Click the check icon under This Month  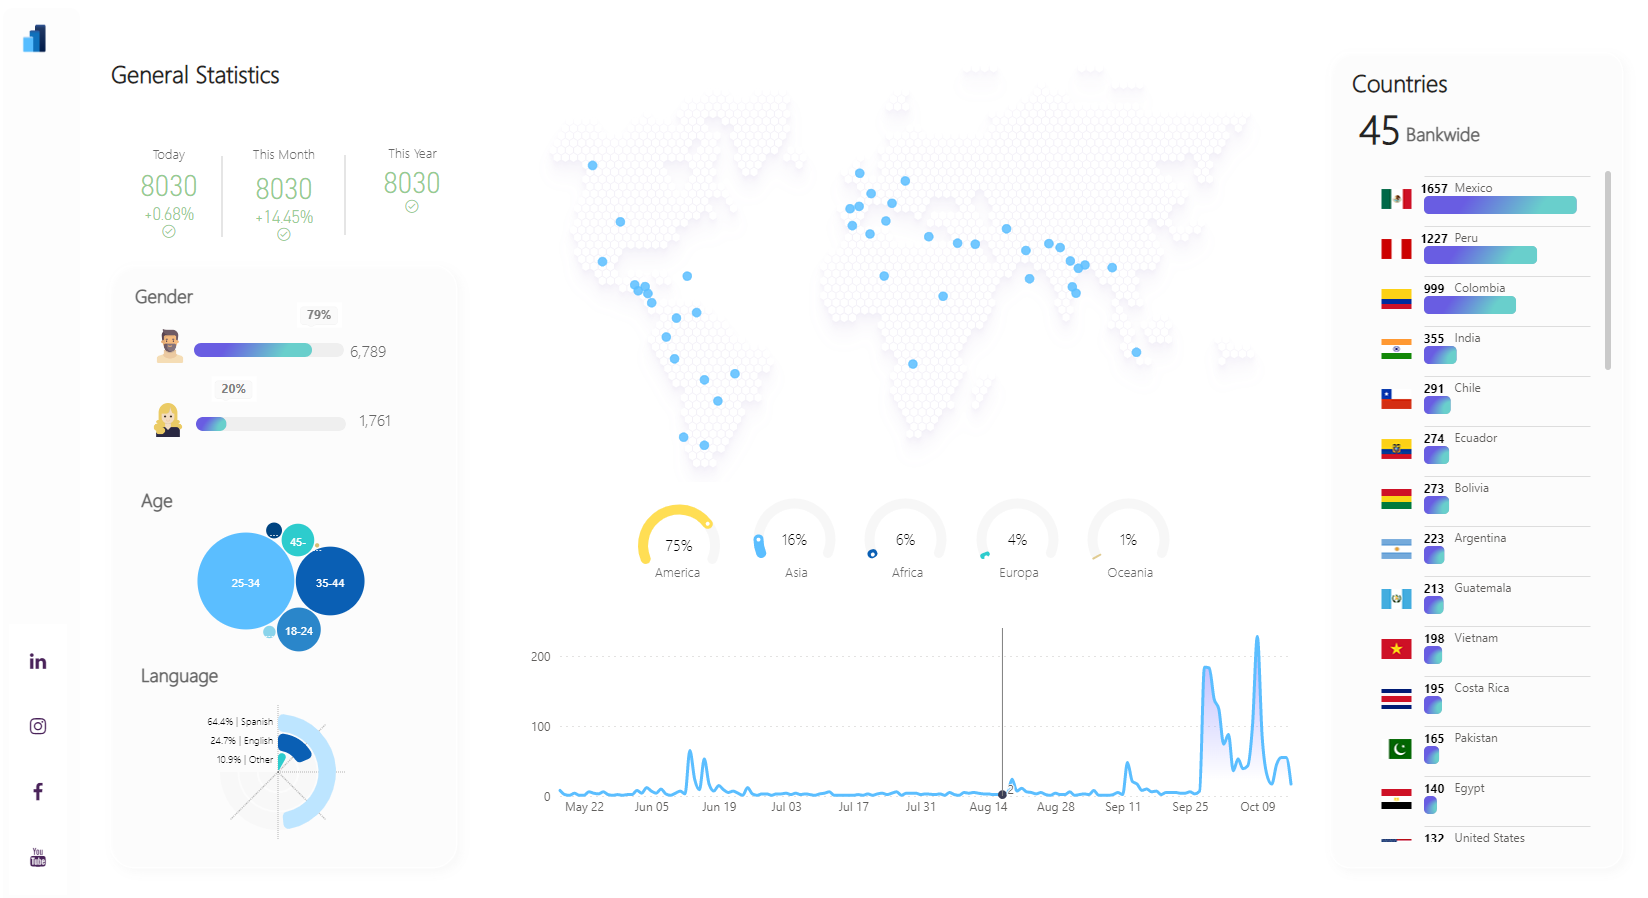284,234
